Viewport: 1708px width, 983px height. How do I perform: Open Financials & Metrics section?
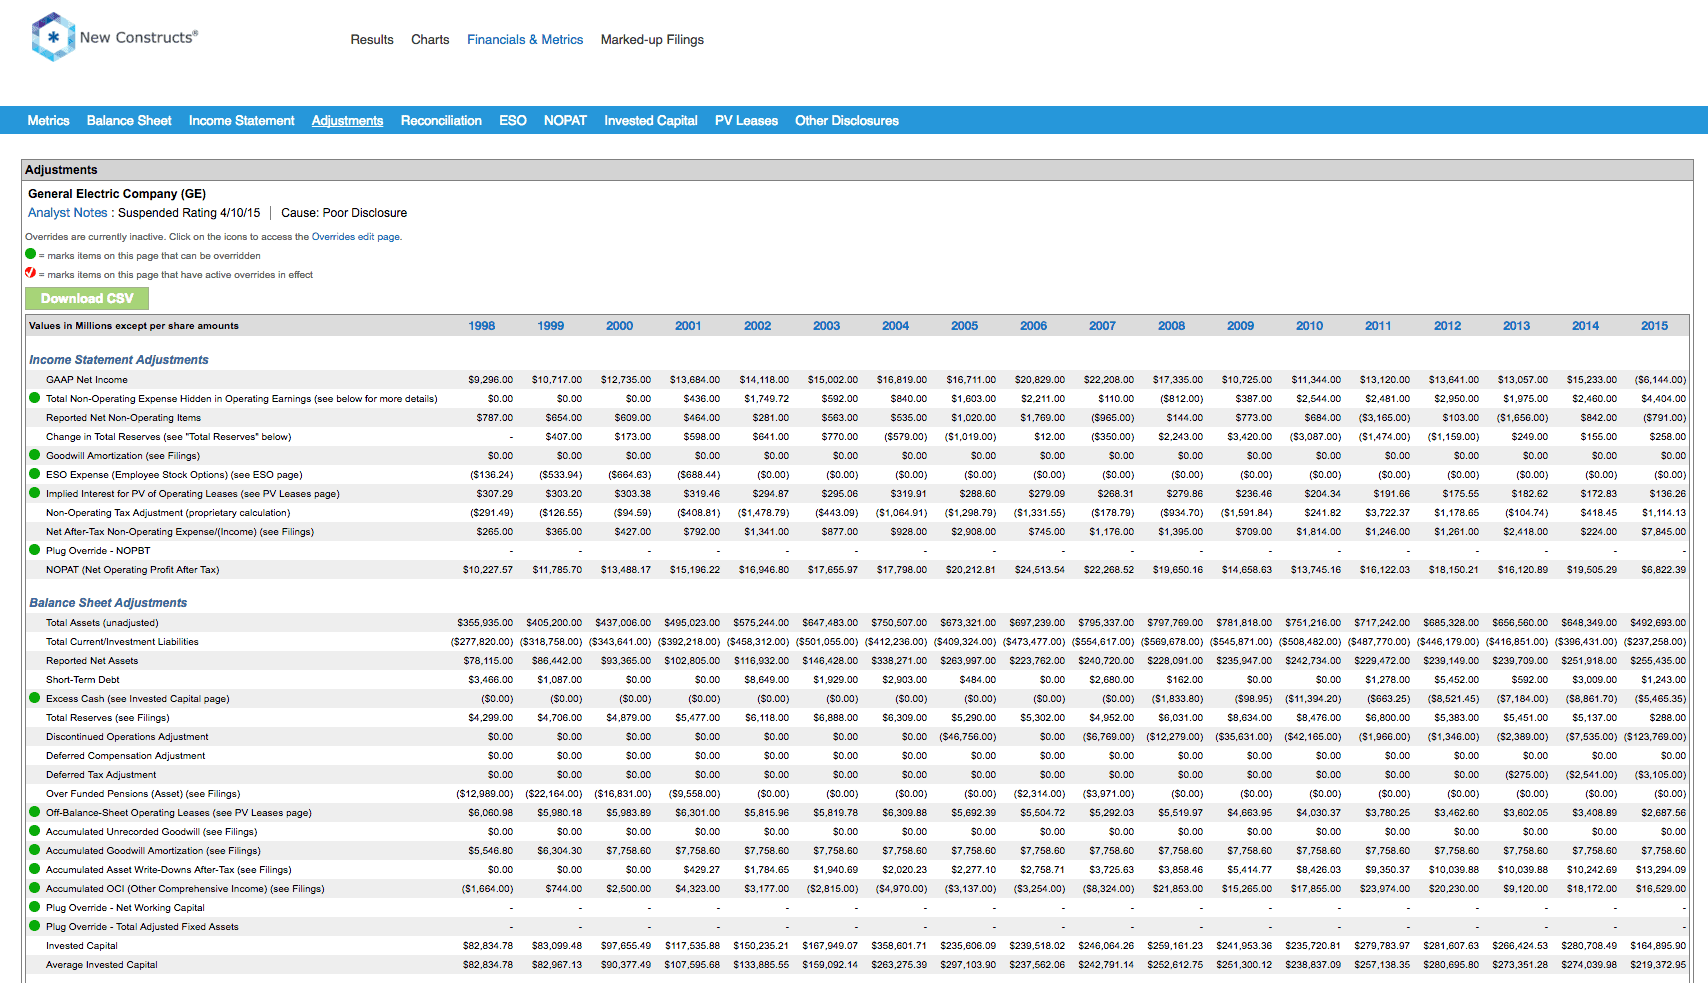525,40
